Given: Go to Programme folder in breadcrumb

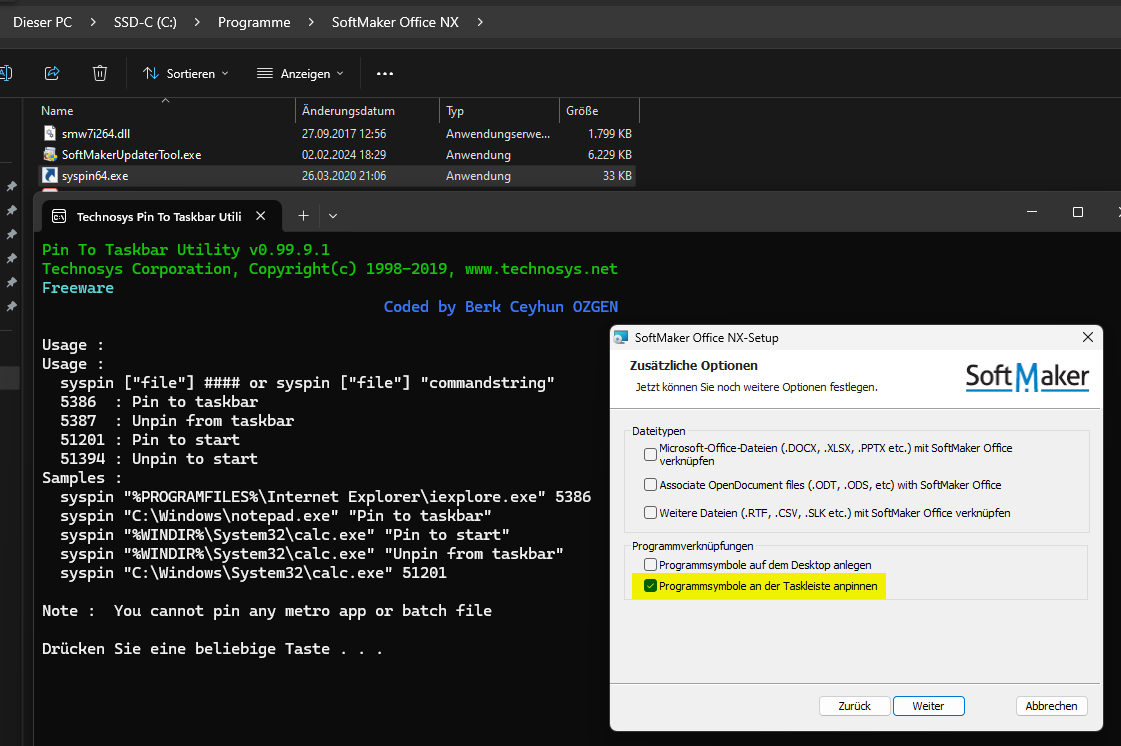Looking at the screenshot, I should tap(254, 22).
